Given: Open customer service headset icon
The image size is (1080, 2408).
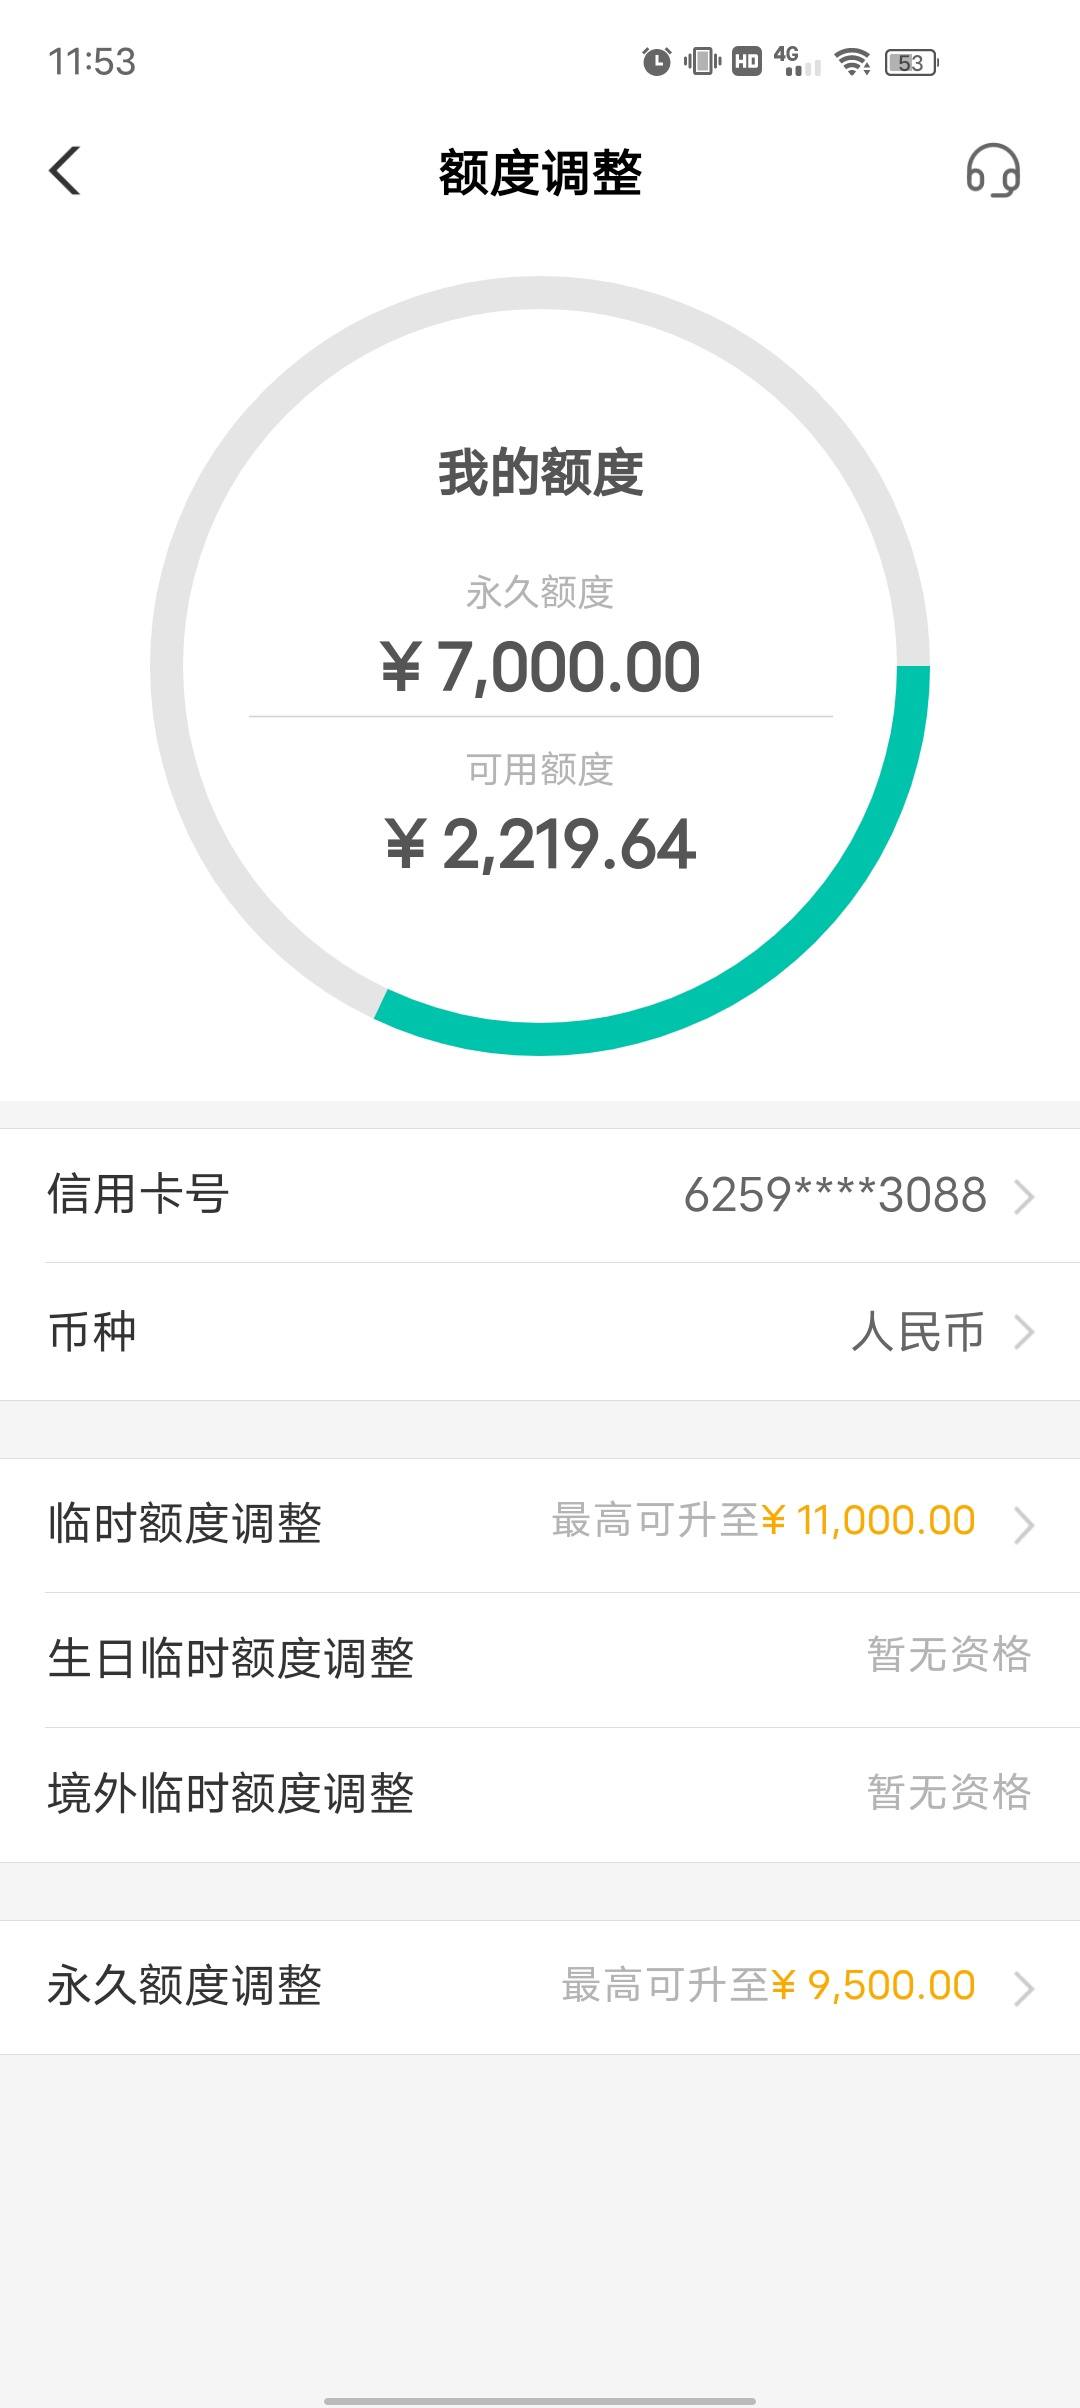Looking at the screenshot, I should click(x=993, y=171).
